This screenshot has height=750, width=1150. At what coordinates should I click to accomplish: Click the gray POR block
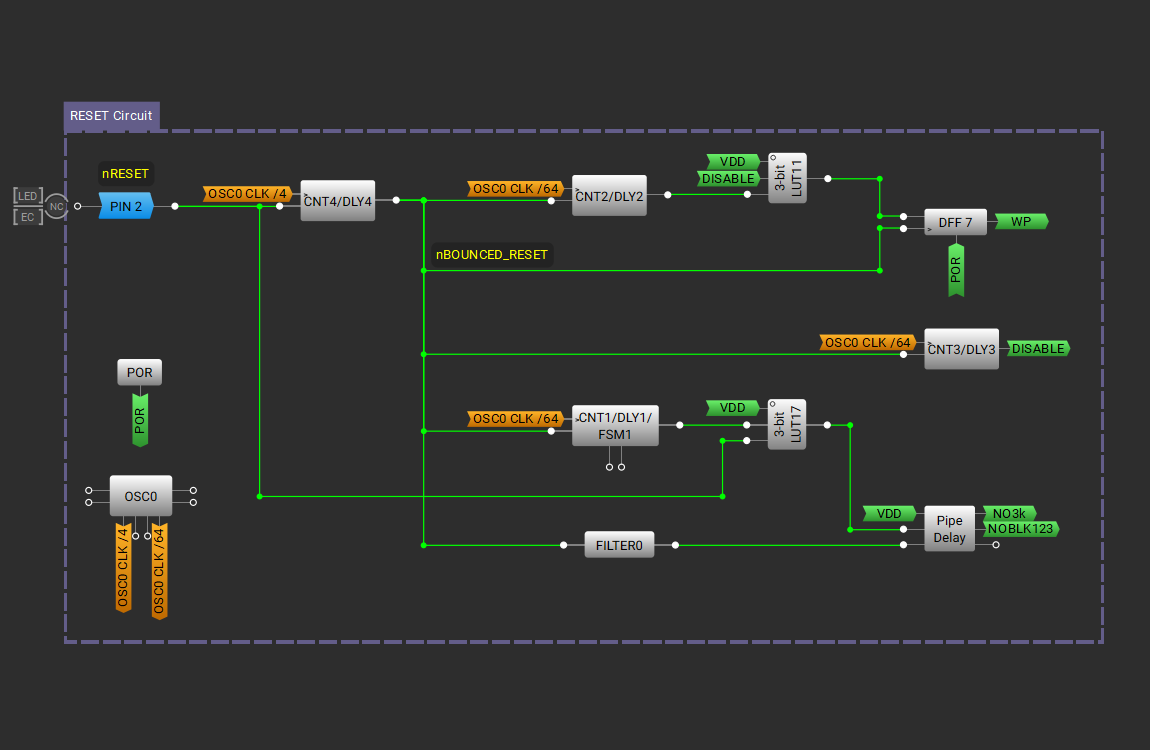point(140,373)
